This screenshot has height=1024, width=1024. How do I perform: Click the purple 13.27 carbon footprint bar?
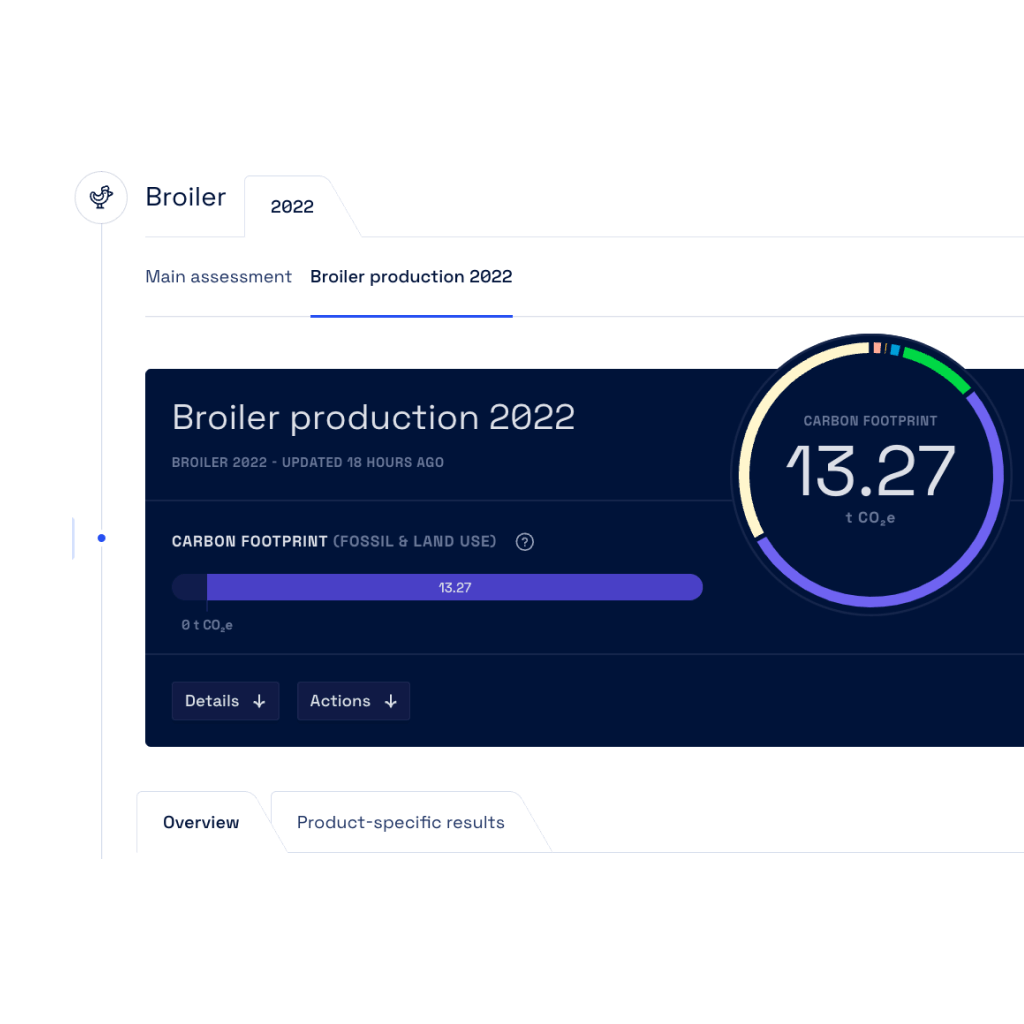[454, 587]
